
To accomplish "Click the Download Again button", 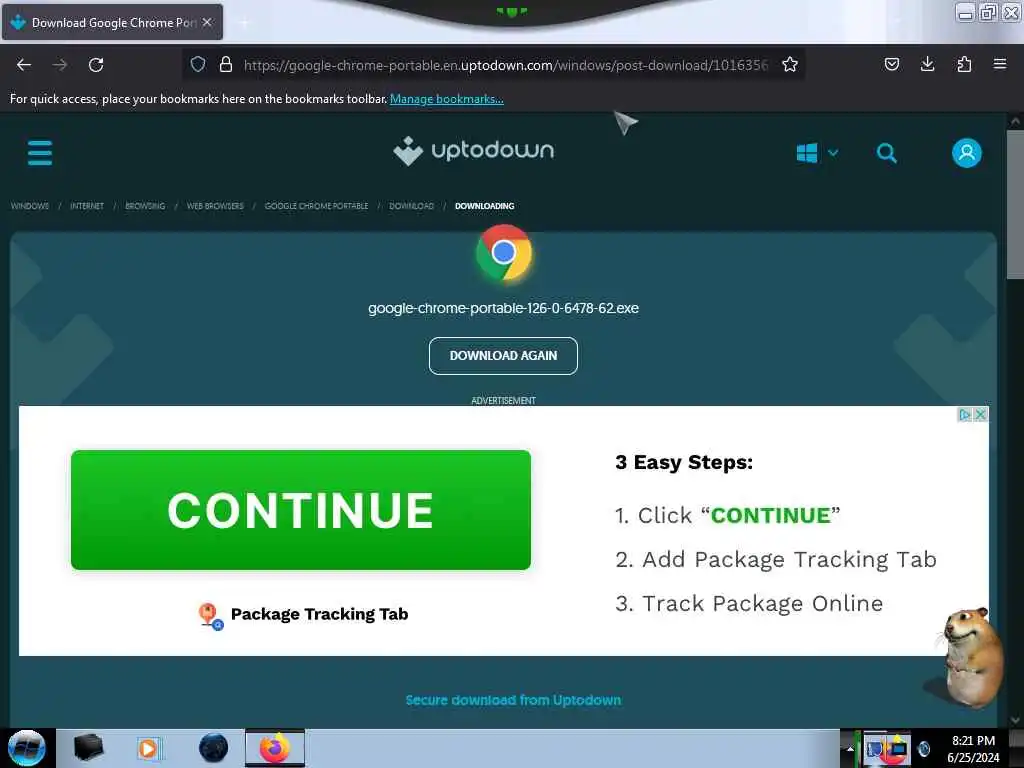I will click(503, 356).
